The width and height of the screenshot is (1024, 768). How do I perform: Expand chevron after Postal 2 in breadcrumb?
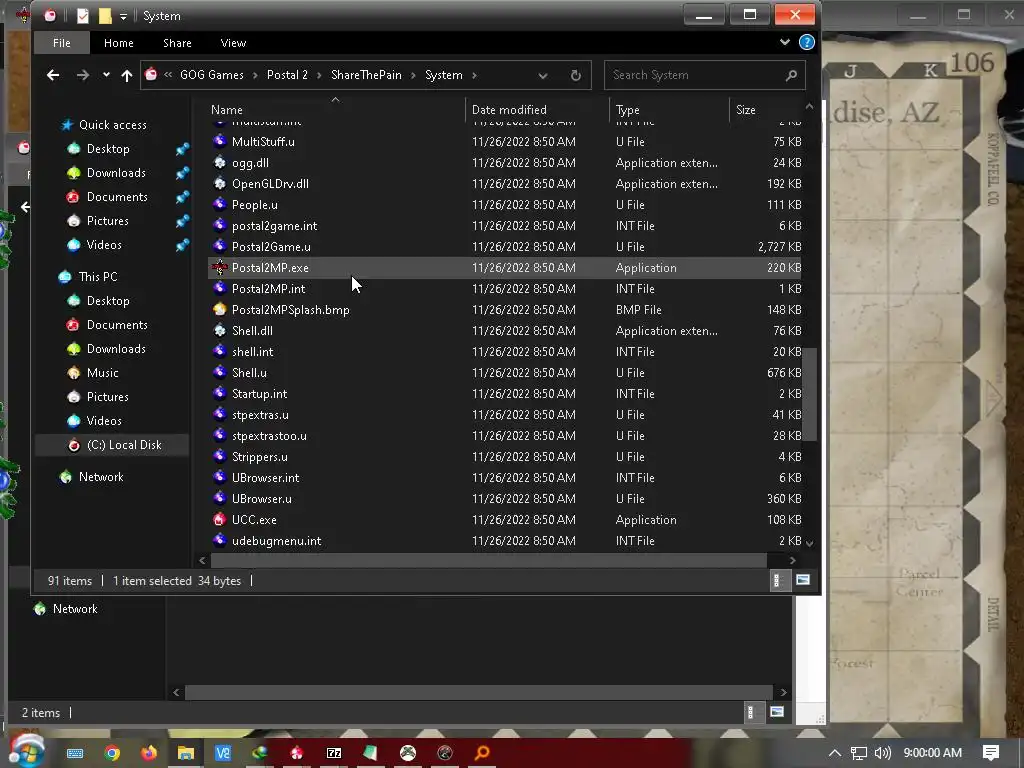pos(319,75)
